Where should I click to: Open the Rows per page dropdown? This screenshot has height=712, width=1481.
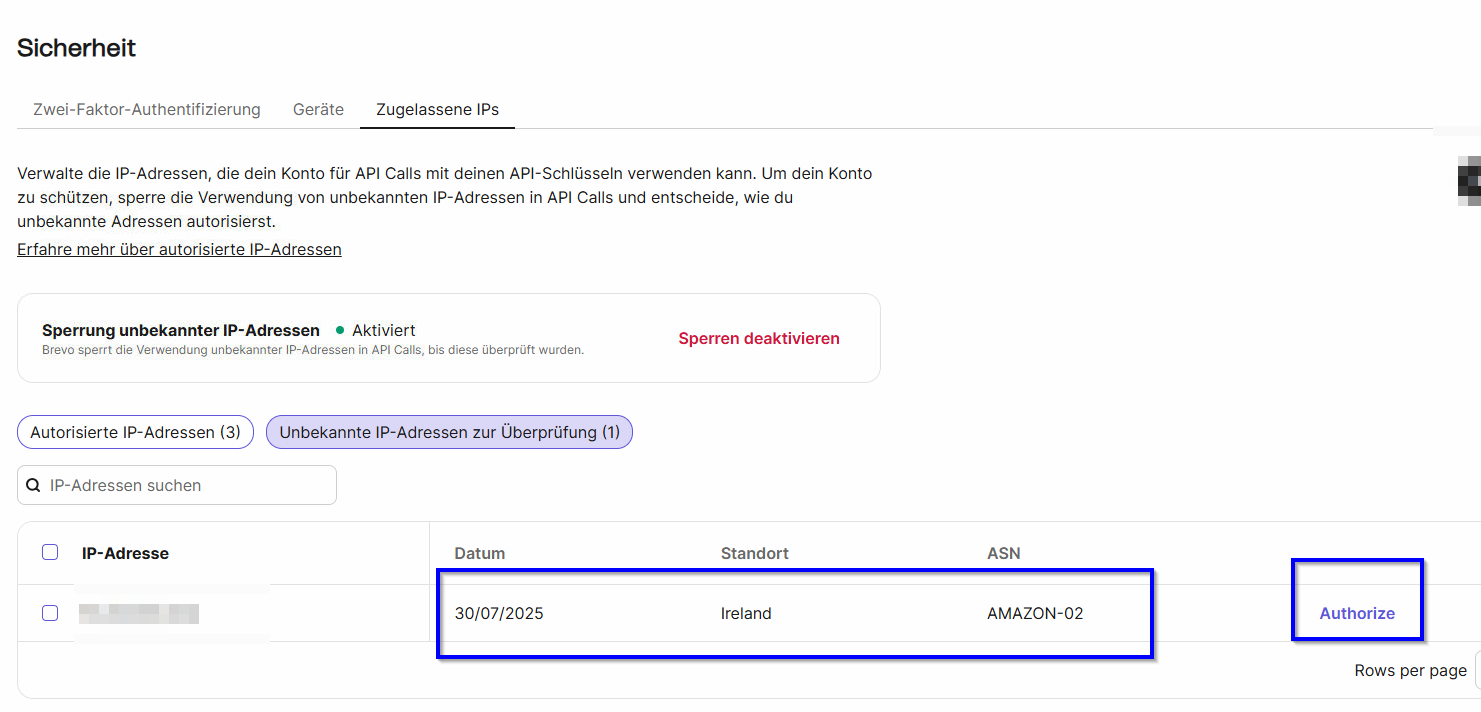[1476, 670]
